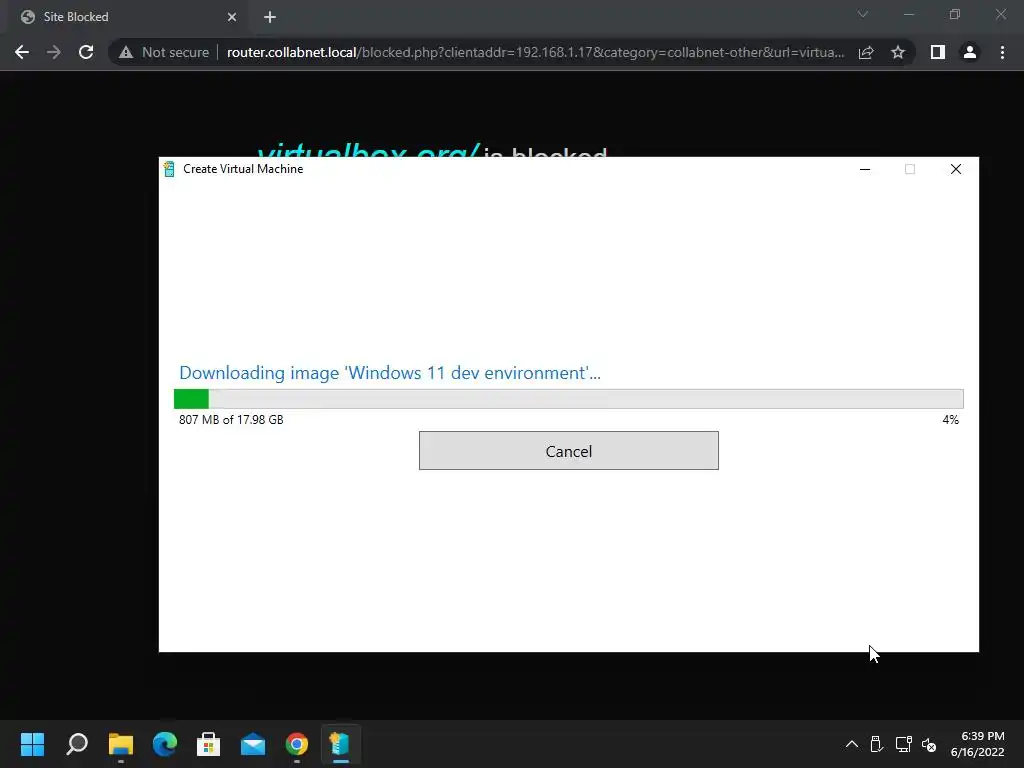Reload the blocked page

pos(86,52)
